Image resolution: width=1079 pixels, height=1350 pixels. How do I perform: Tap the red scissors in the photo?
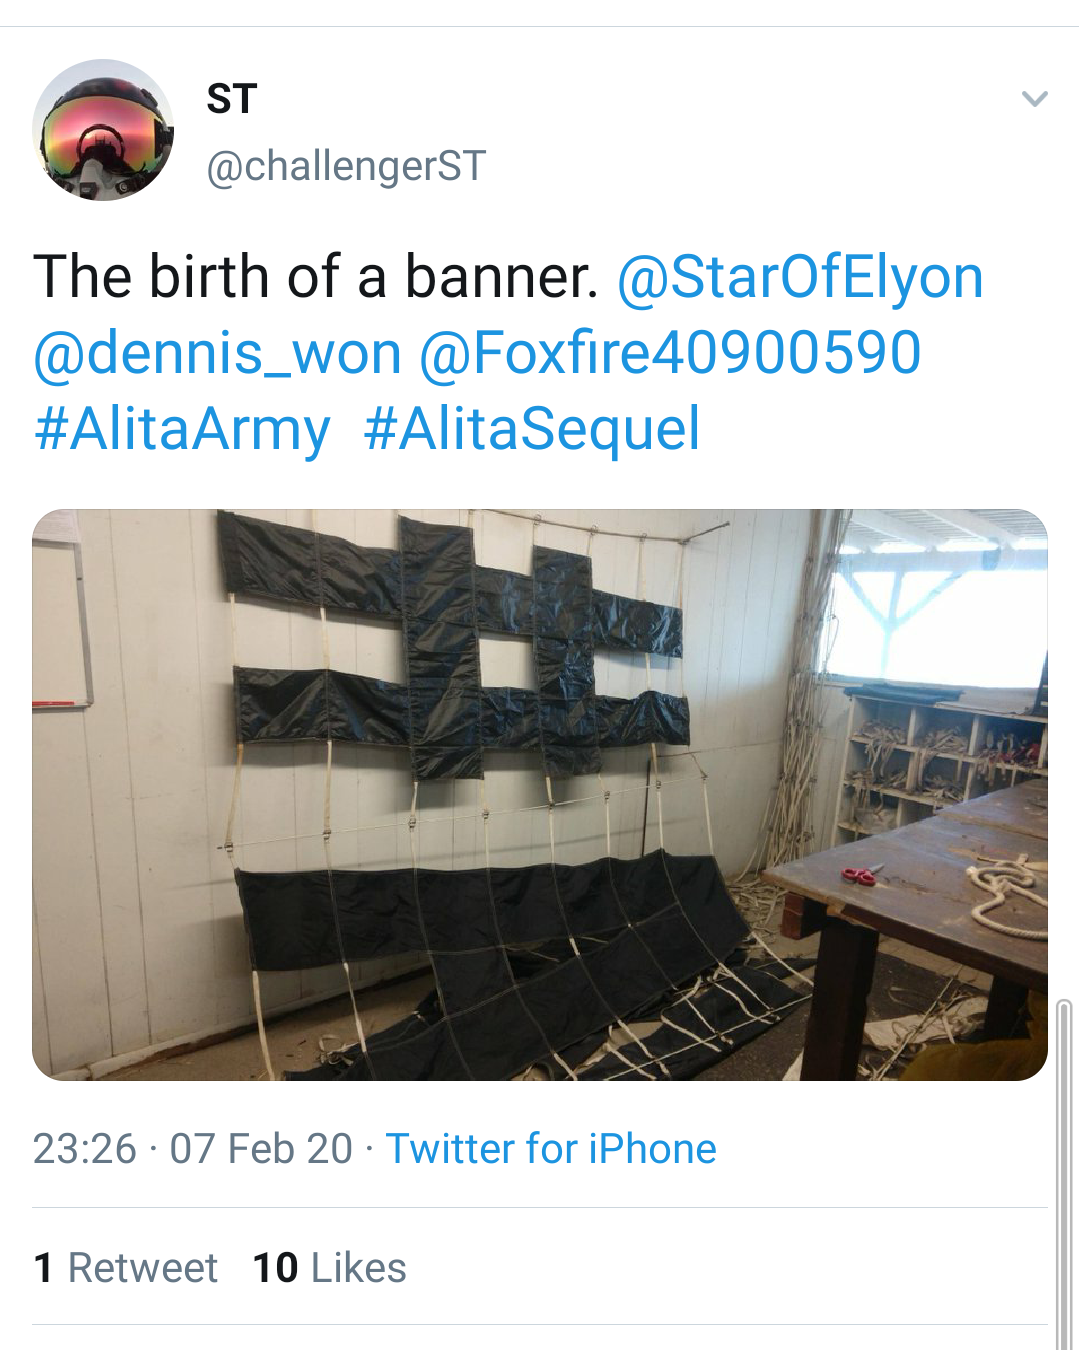pos(860,876)
